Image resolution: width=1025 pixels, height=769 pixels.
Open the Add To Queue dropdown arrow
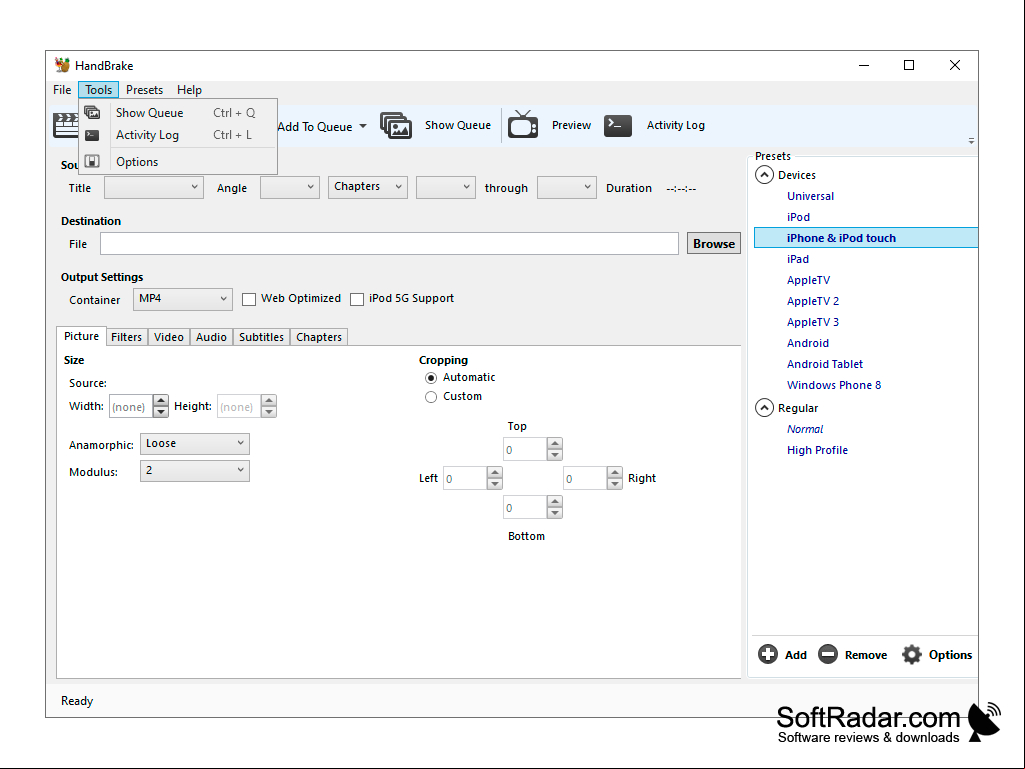[x=363, y=126]
